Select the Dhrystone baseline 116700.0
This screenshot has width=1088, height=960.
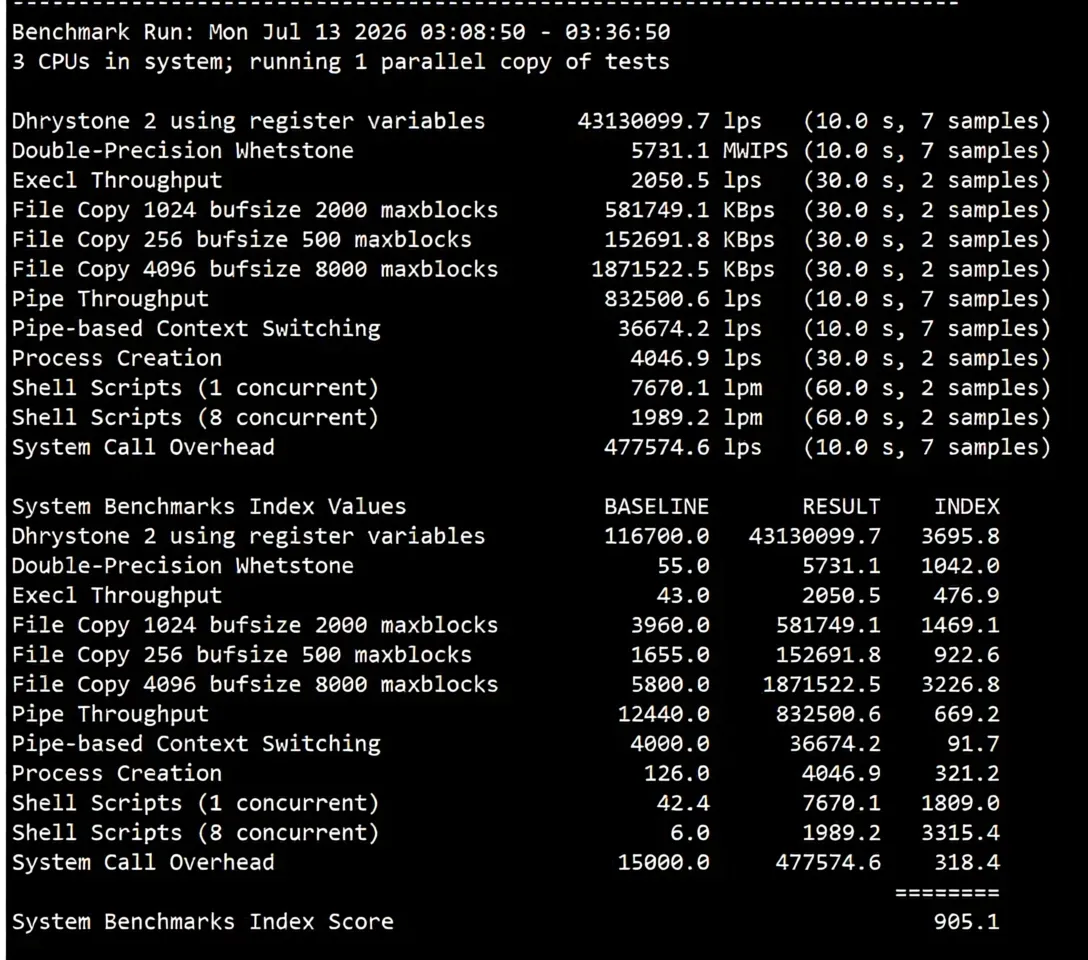pyautogui.click(x=656, y=536)
